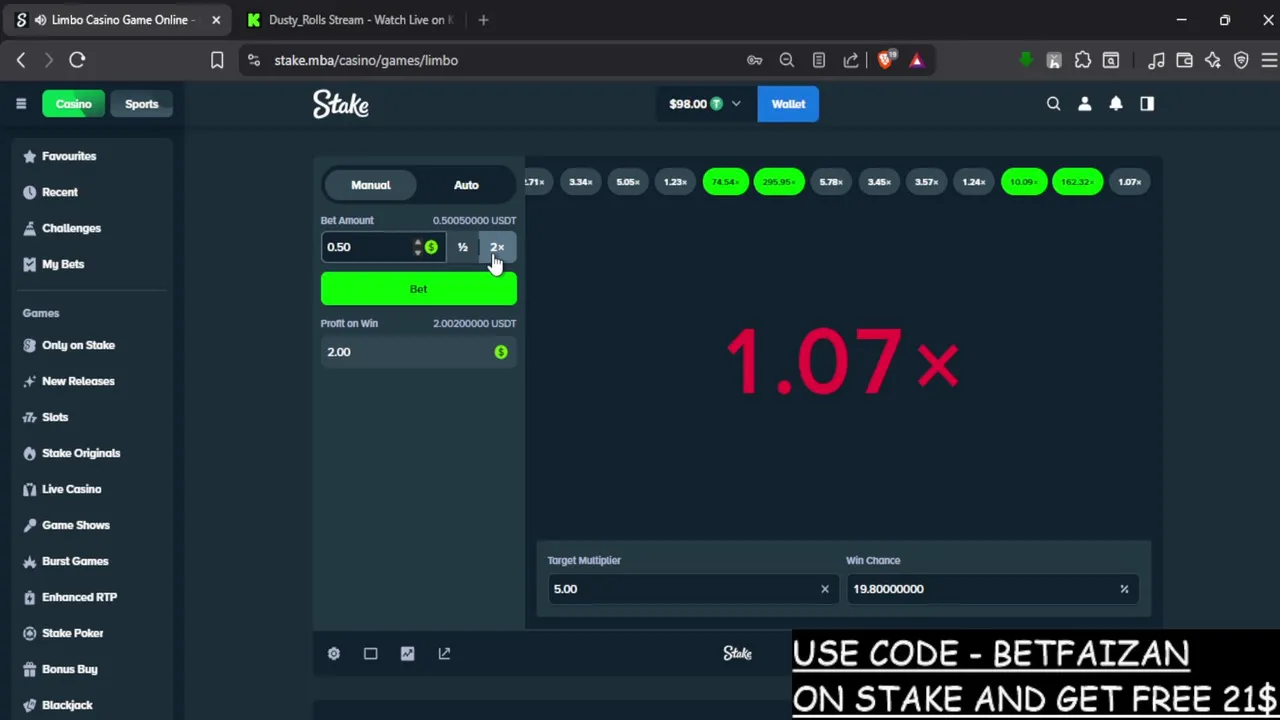Select Sports section toggle
Screen dimensions: 1280x720
coord(141,104)
